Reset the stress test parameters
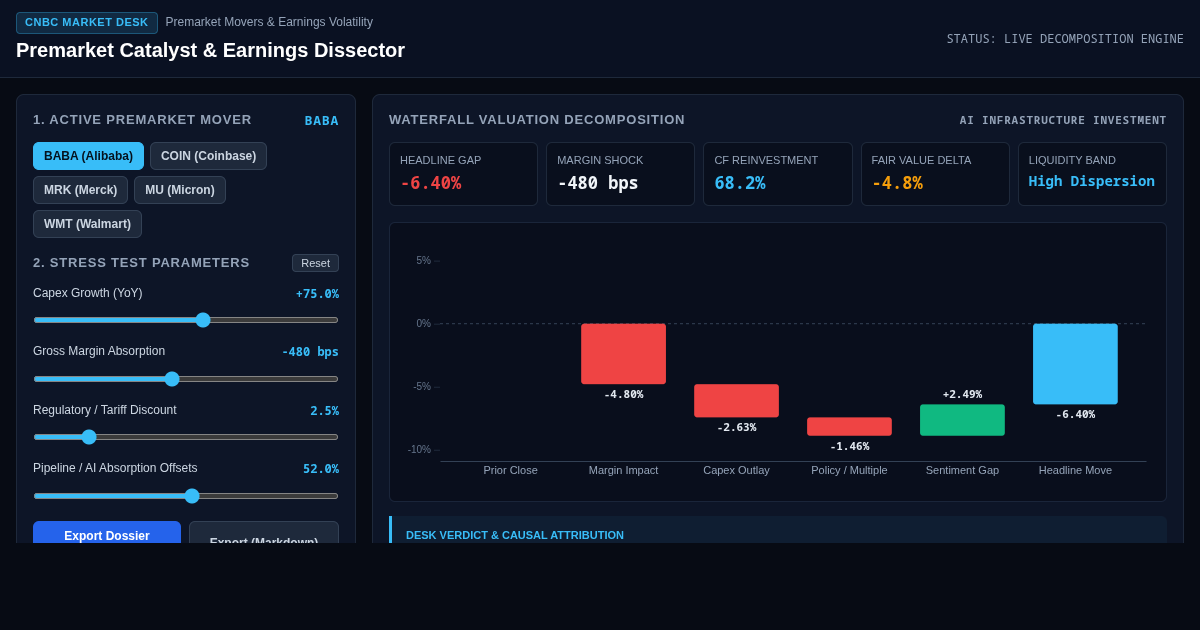The image size is (1200, 630). [x=315, y=263]
